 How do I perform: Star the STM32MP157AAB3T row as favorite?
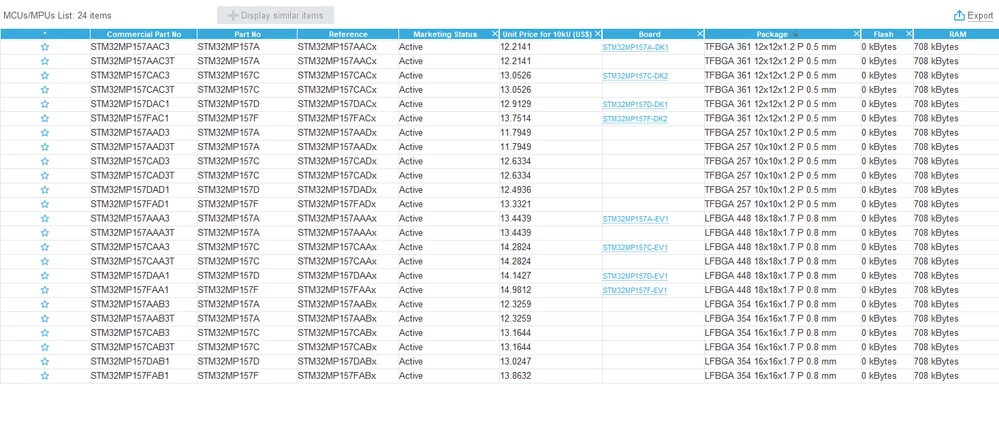click(45, 319)
